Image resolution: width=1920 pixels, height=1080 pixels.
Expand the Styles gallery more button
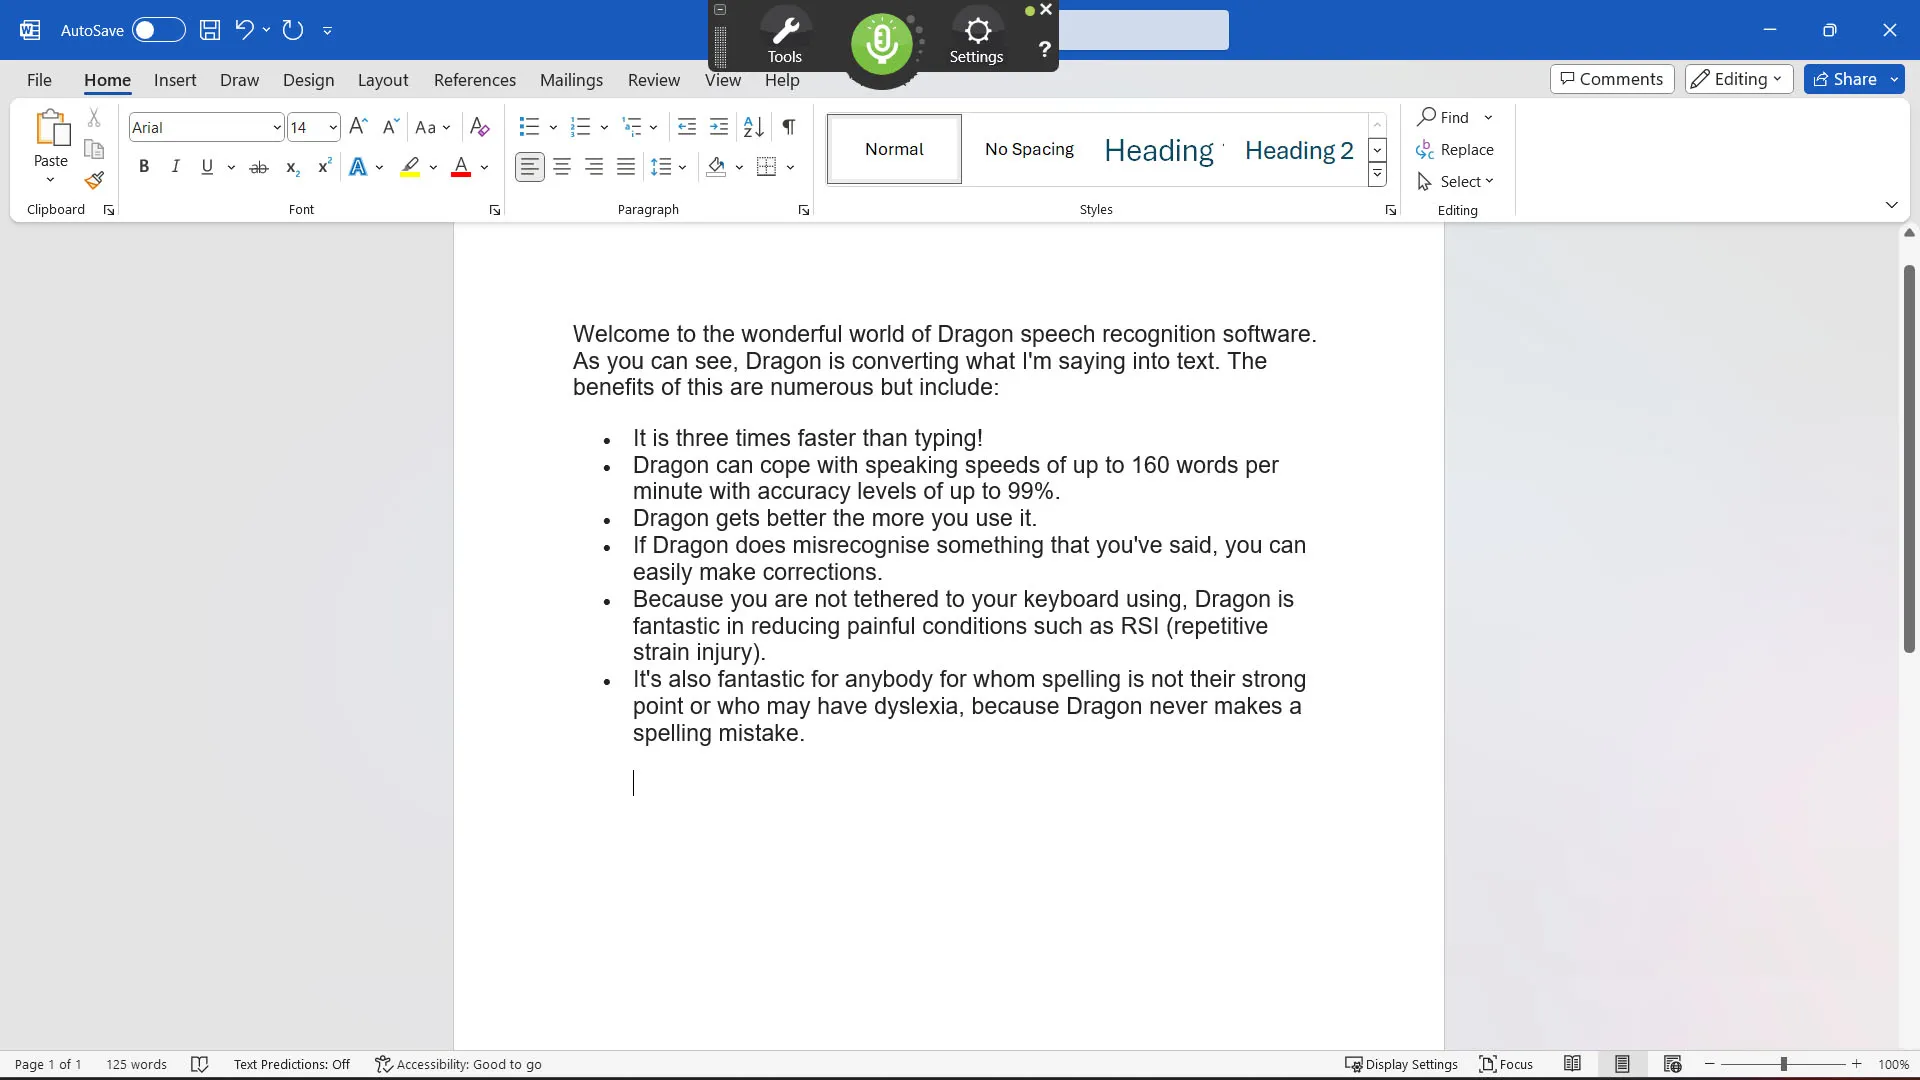(1377, 174)
